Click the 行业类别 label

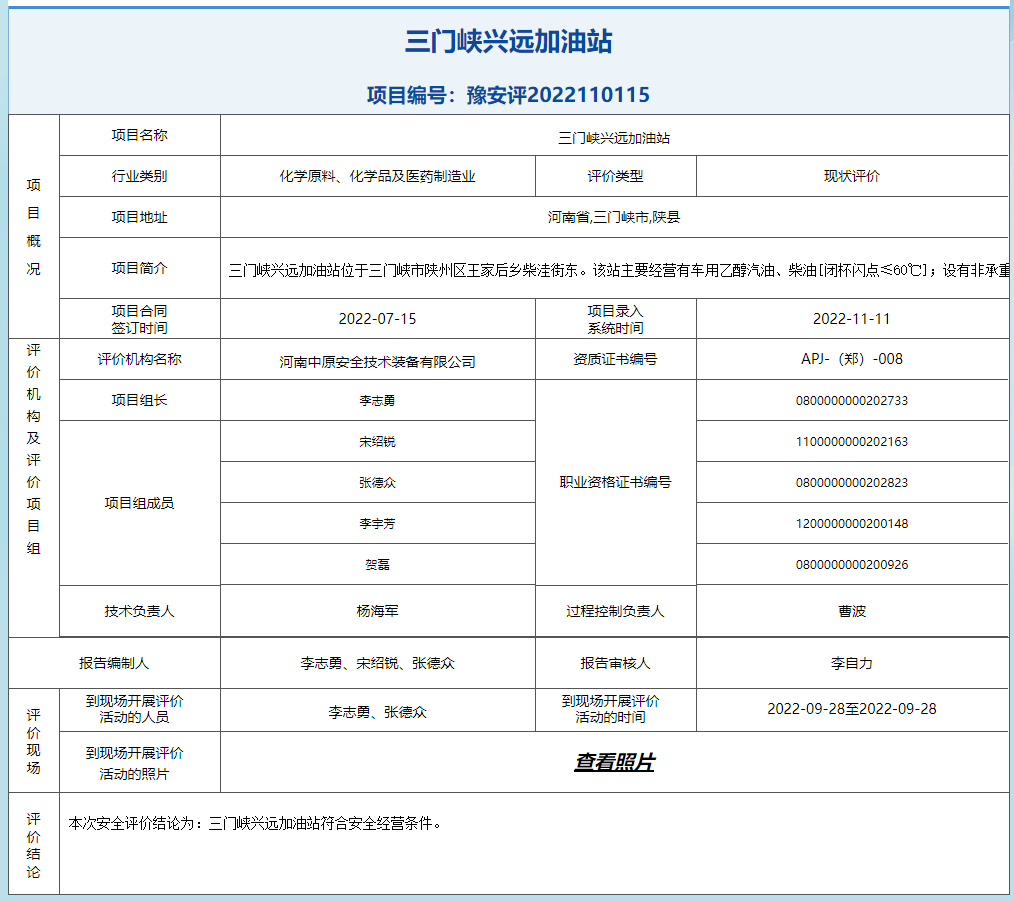pyautogui.click(x=140, y=176)
